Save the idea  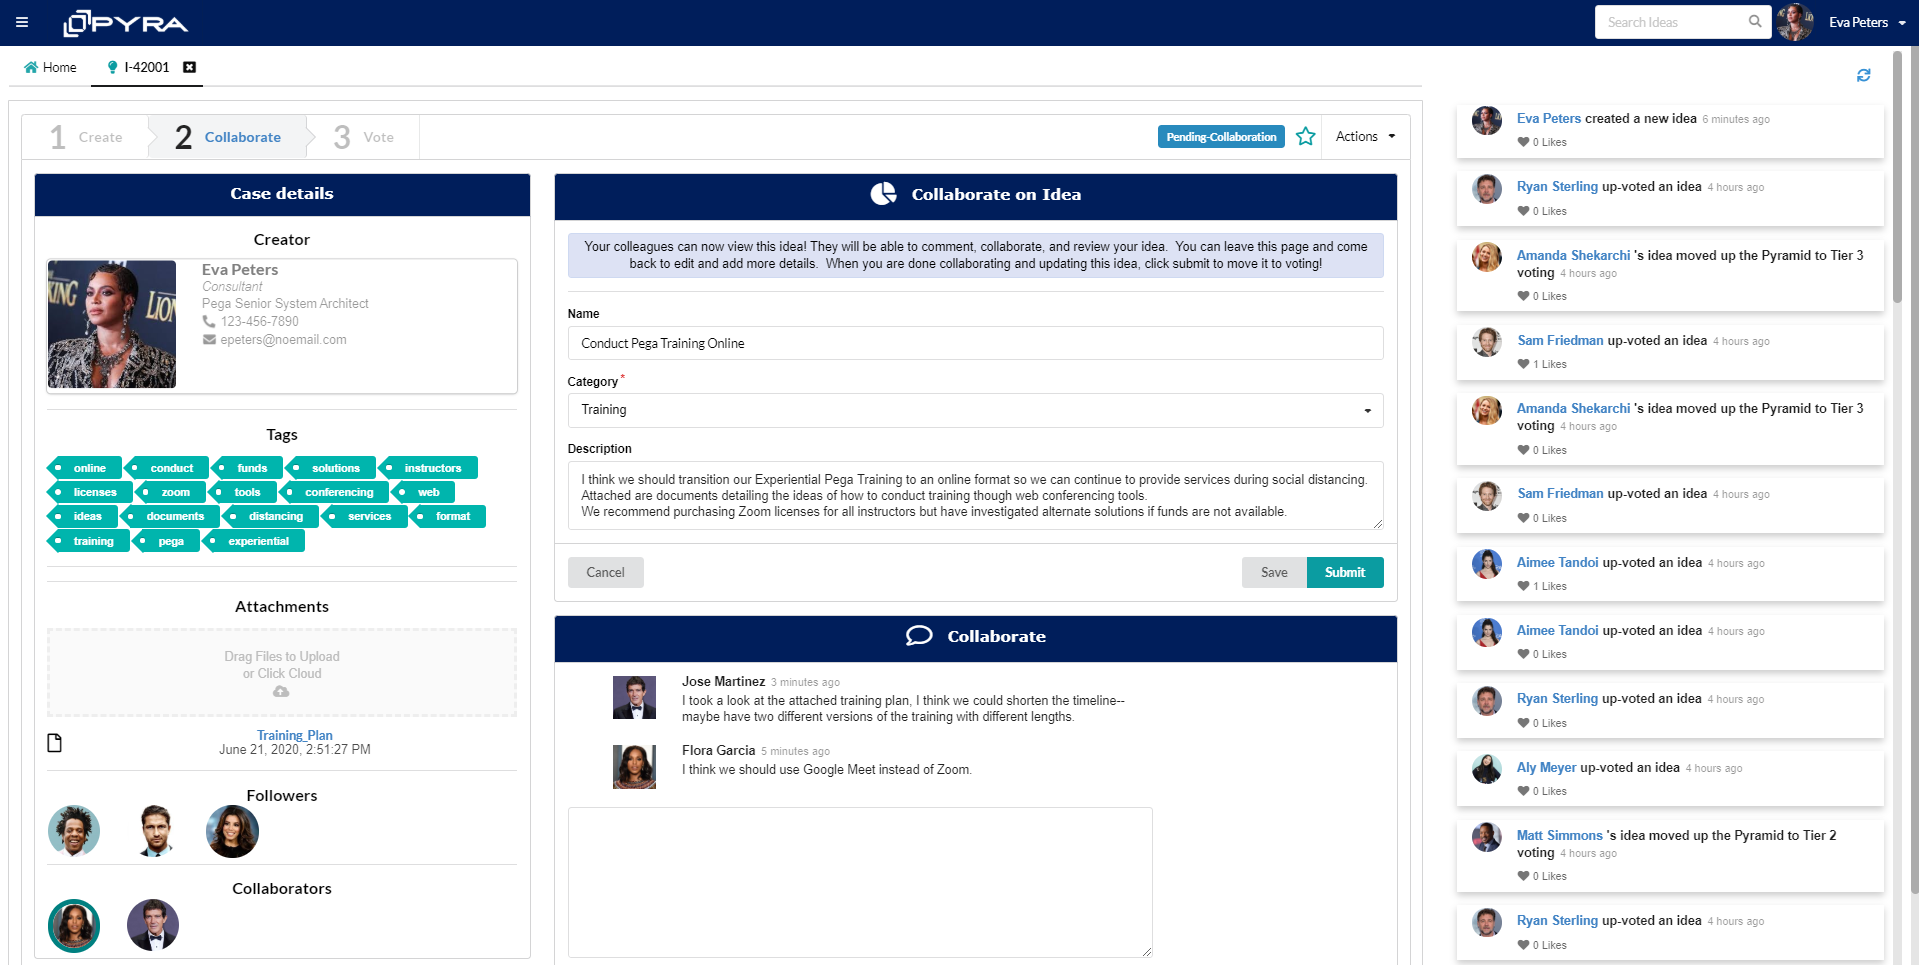coord(1274,572)
